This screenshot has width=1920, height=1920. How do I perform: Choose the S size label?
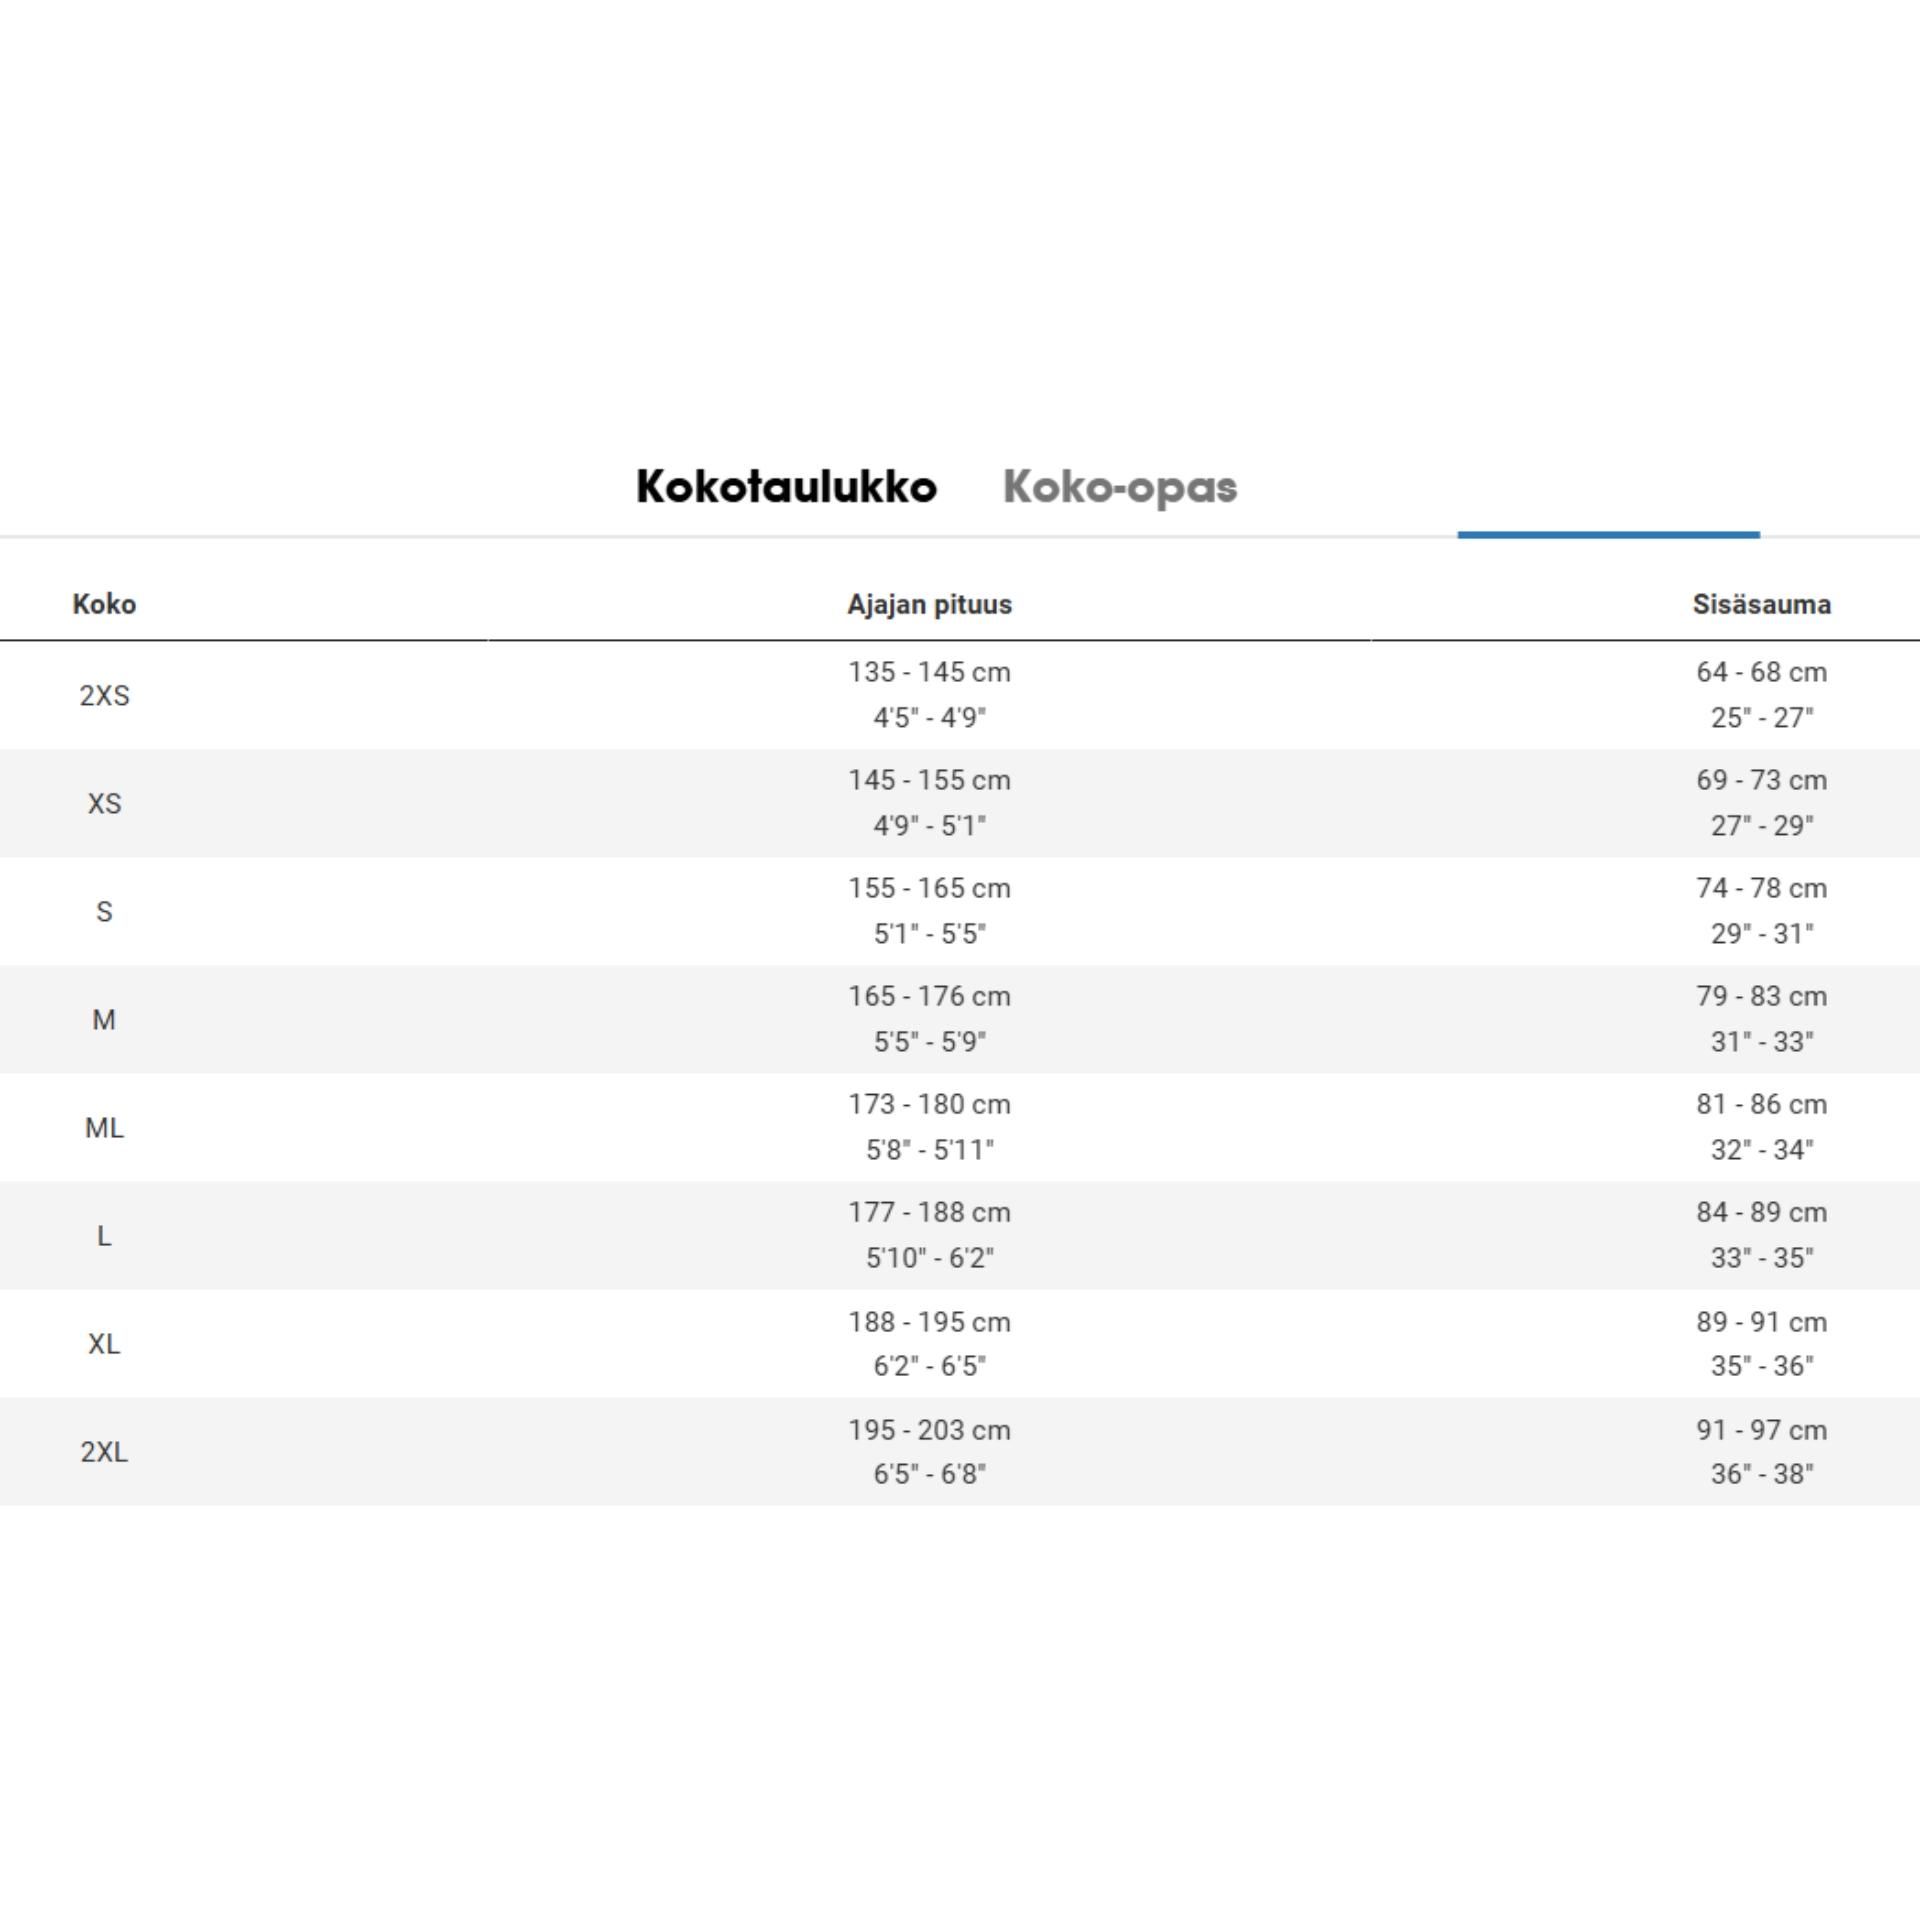pos(104,912)
